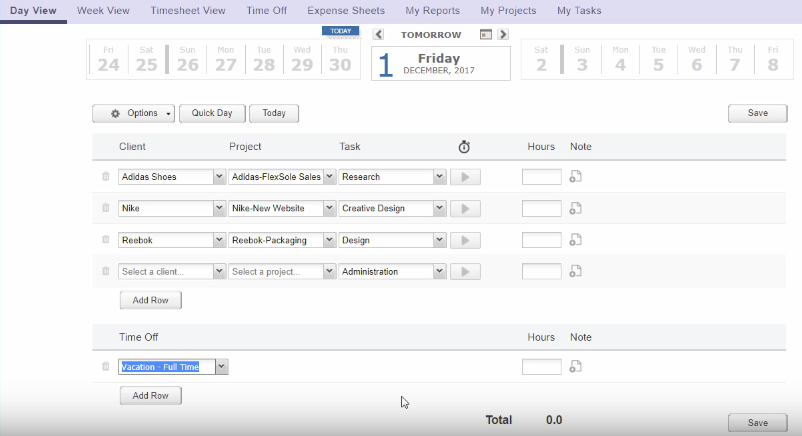Switch to the Week View tab

(103, 11)
